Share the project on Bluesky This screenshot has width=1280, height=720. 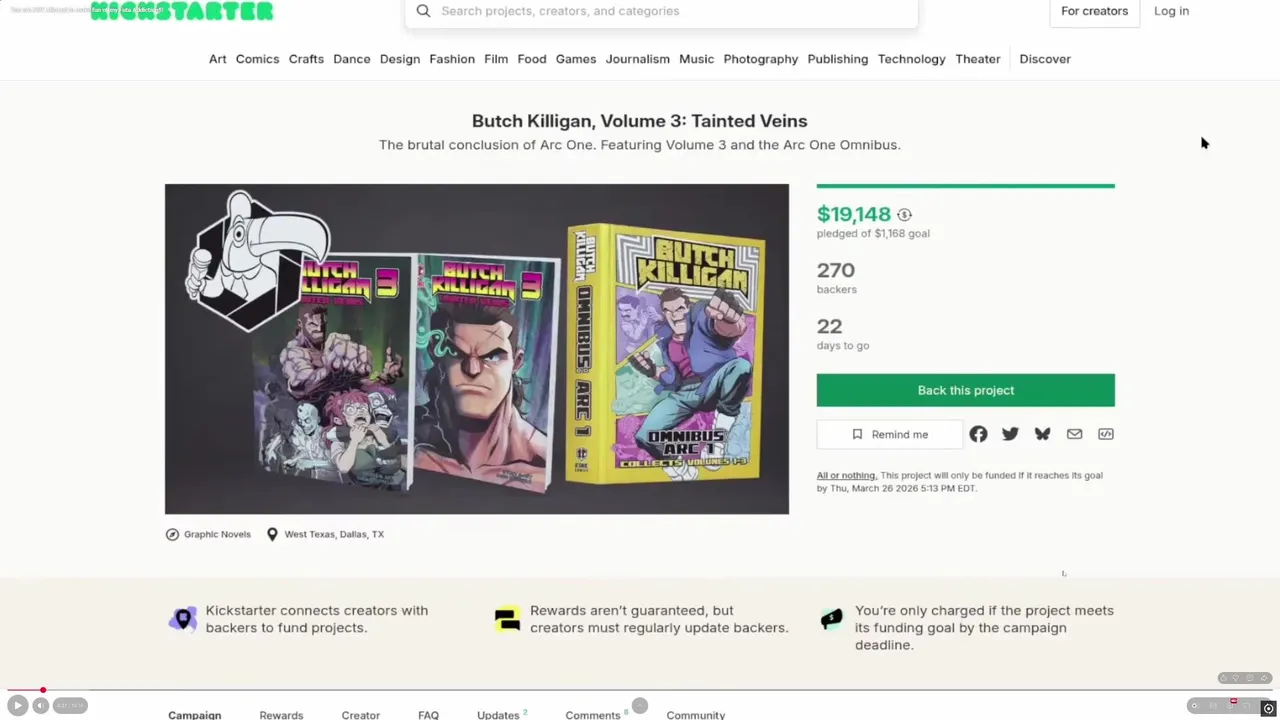[1042, 434]
